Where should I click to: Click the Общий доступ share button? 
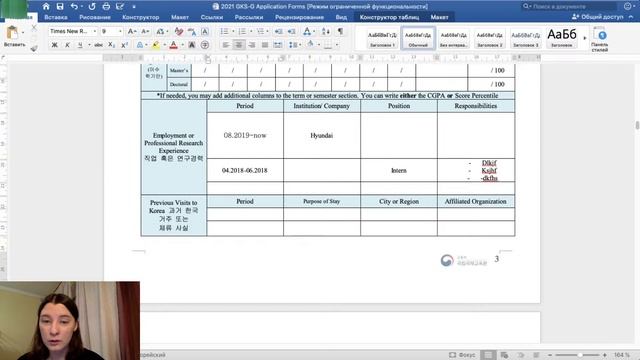(x=598, y=17)
